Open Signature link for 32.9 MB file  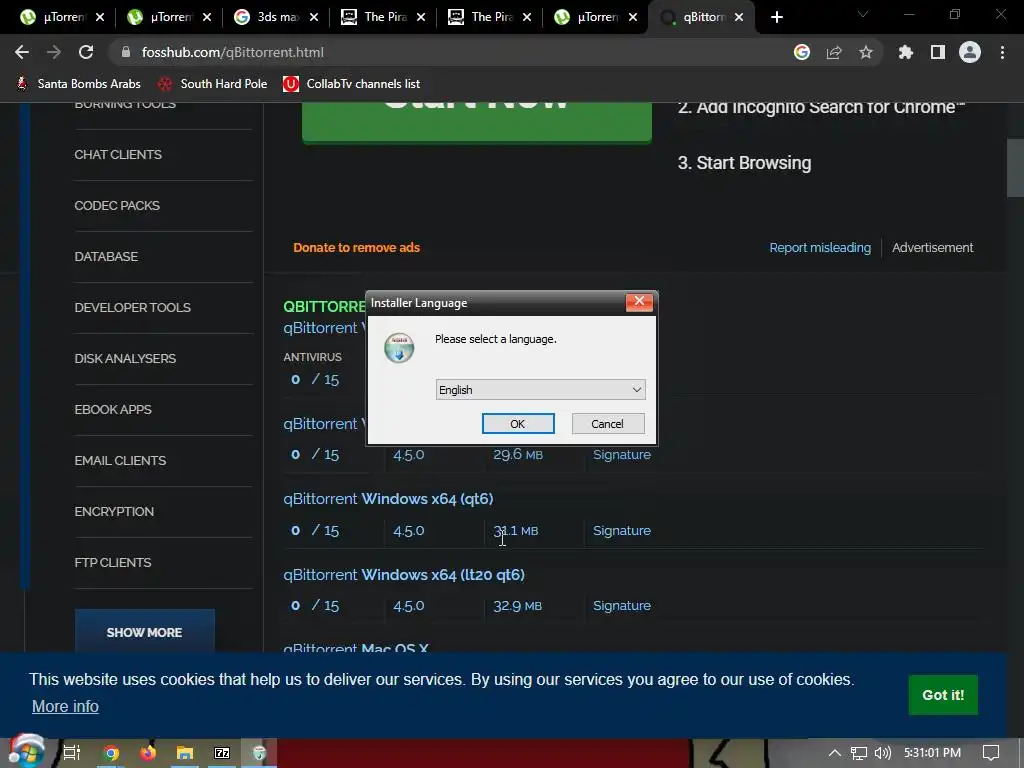click(622, 605)
